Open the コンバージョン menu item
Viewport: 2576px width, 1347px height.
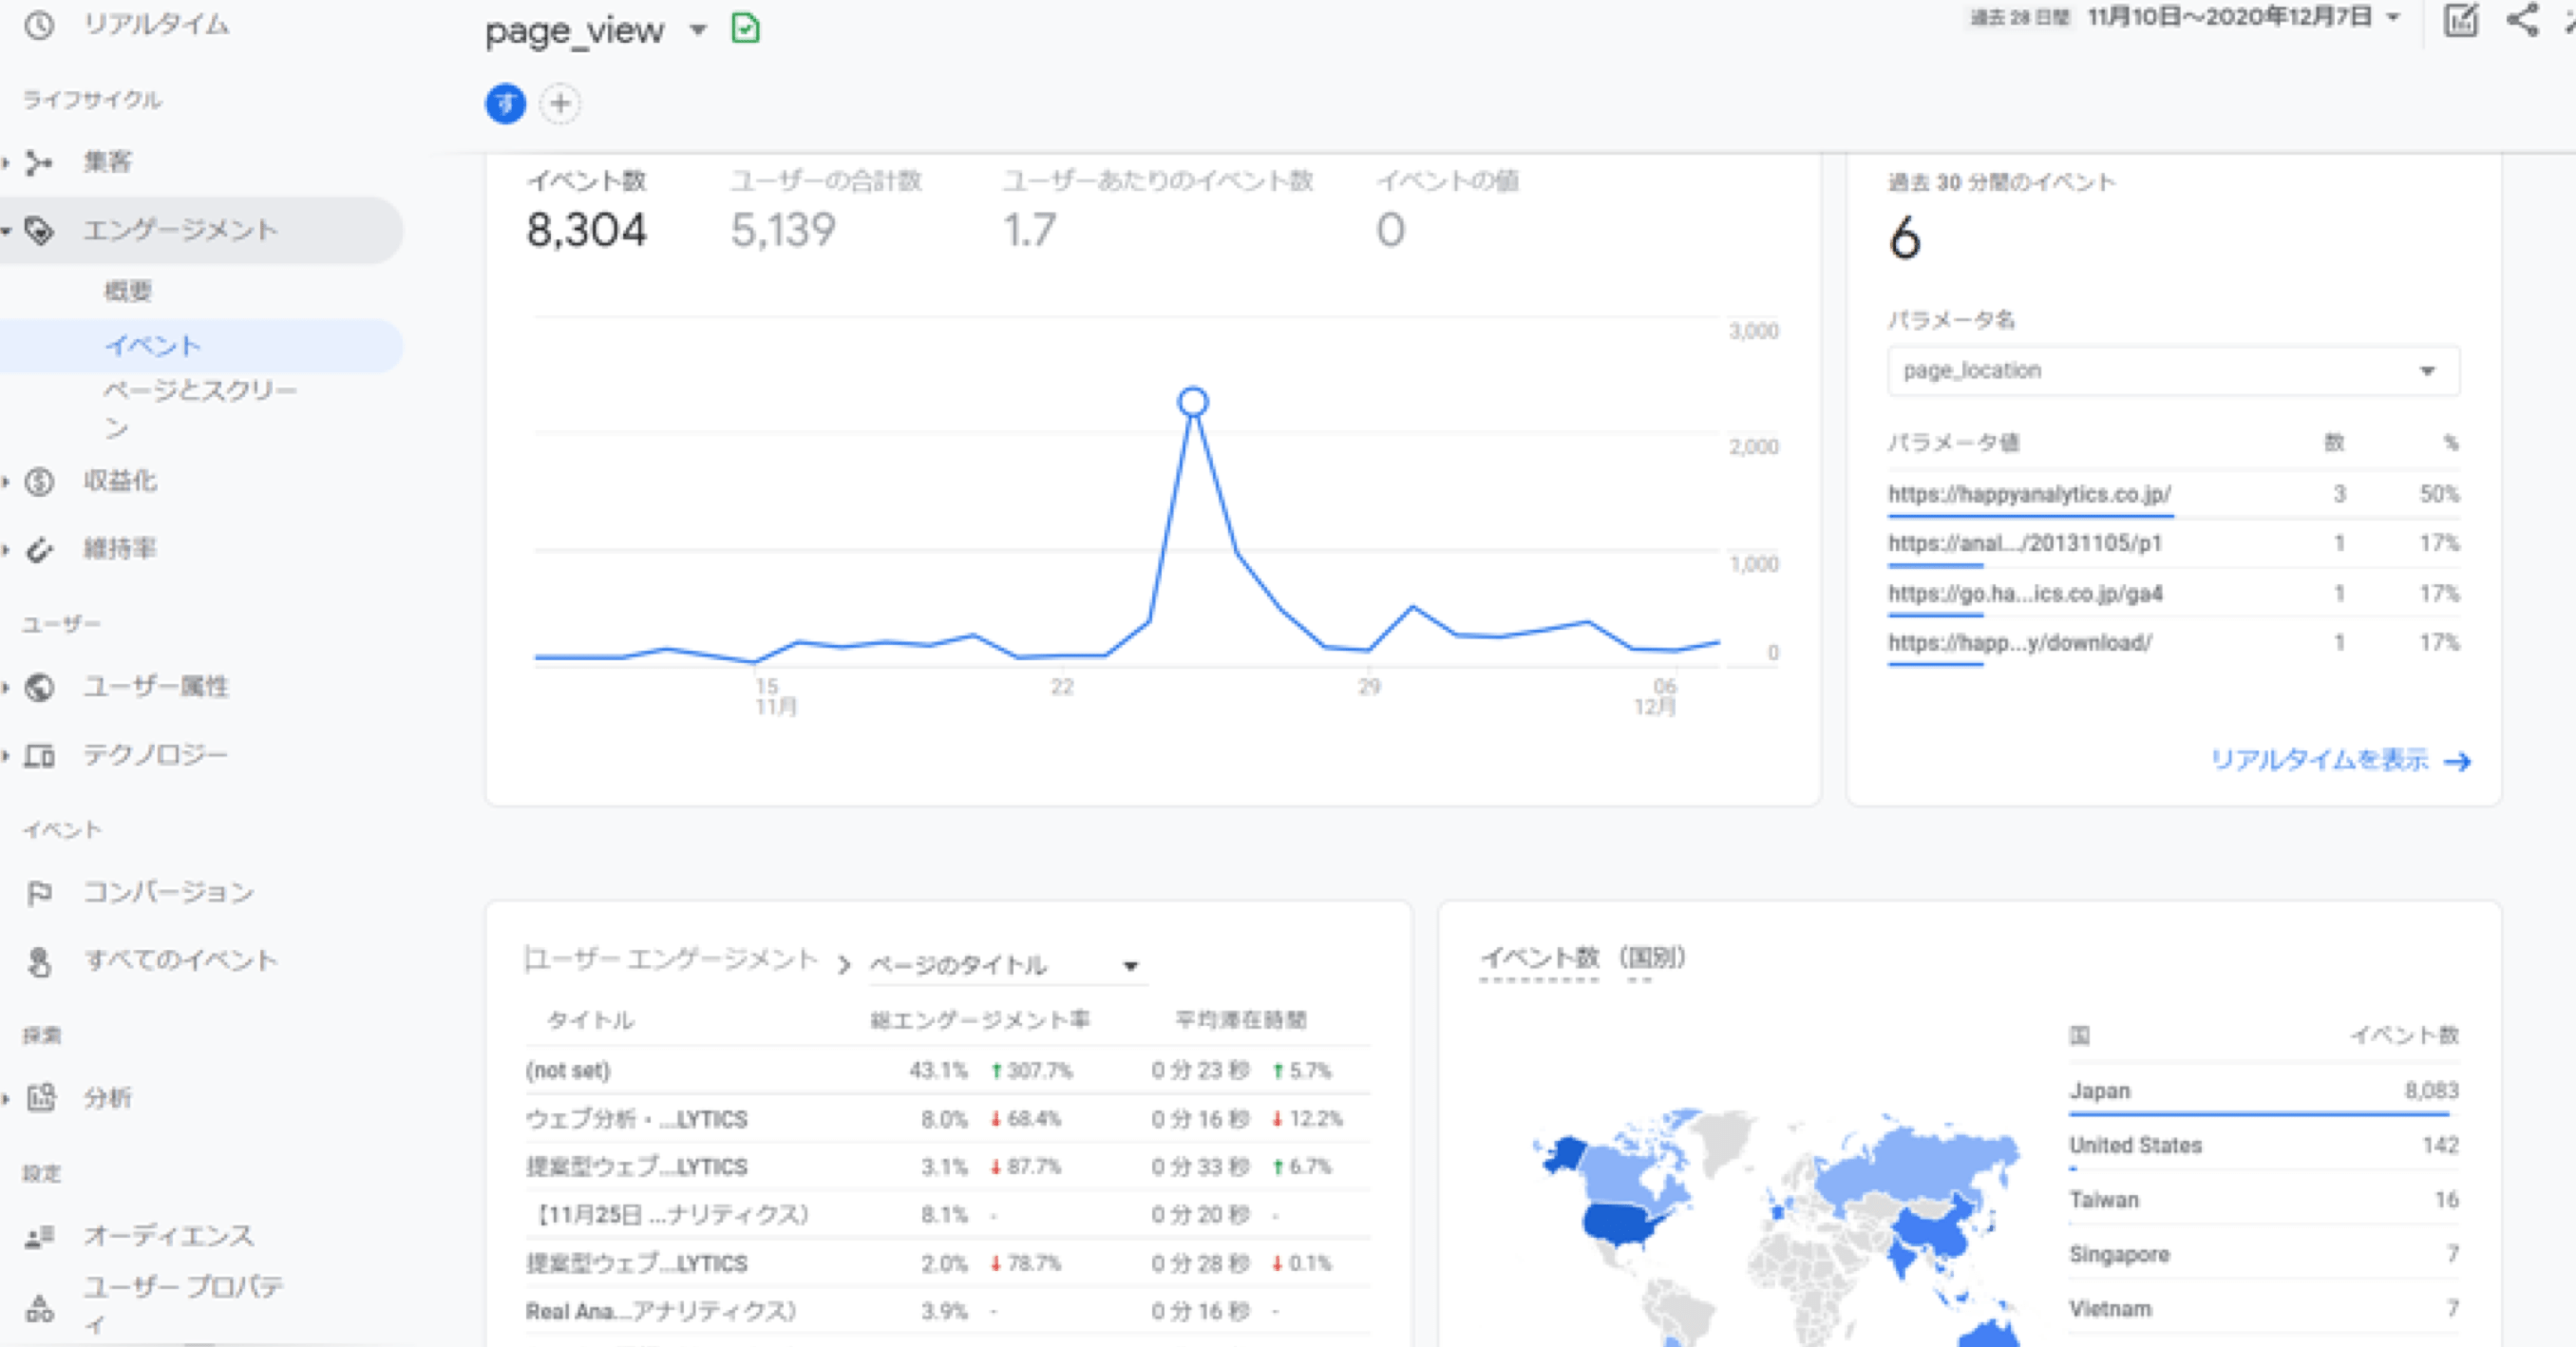click(168, 892)
